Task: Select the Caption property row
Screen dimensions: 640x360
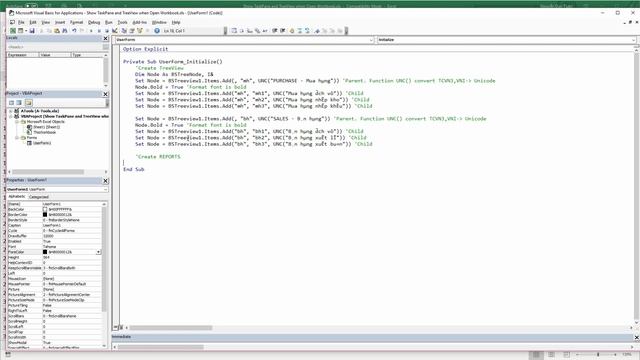Action: click(x=54, y=225)
